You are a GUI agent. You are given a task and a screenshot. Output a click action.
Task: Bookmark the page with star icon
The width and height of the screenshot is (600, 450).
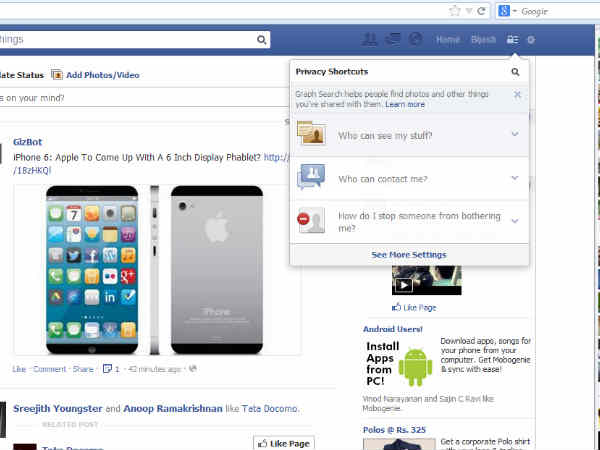[x=455, y=10]
